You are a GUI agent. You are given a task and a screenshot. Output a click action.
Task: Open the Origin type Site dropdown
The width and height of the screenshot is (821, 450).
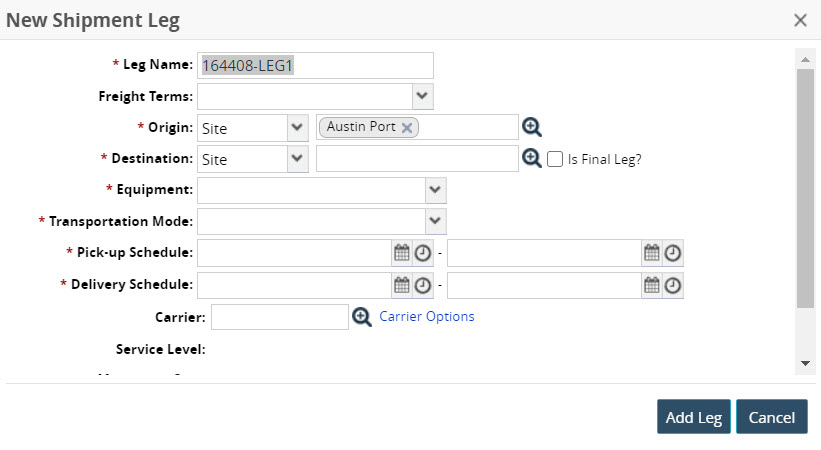[x=297, y=127]
